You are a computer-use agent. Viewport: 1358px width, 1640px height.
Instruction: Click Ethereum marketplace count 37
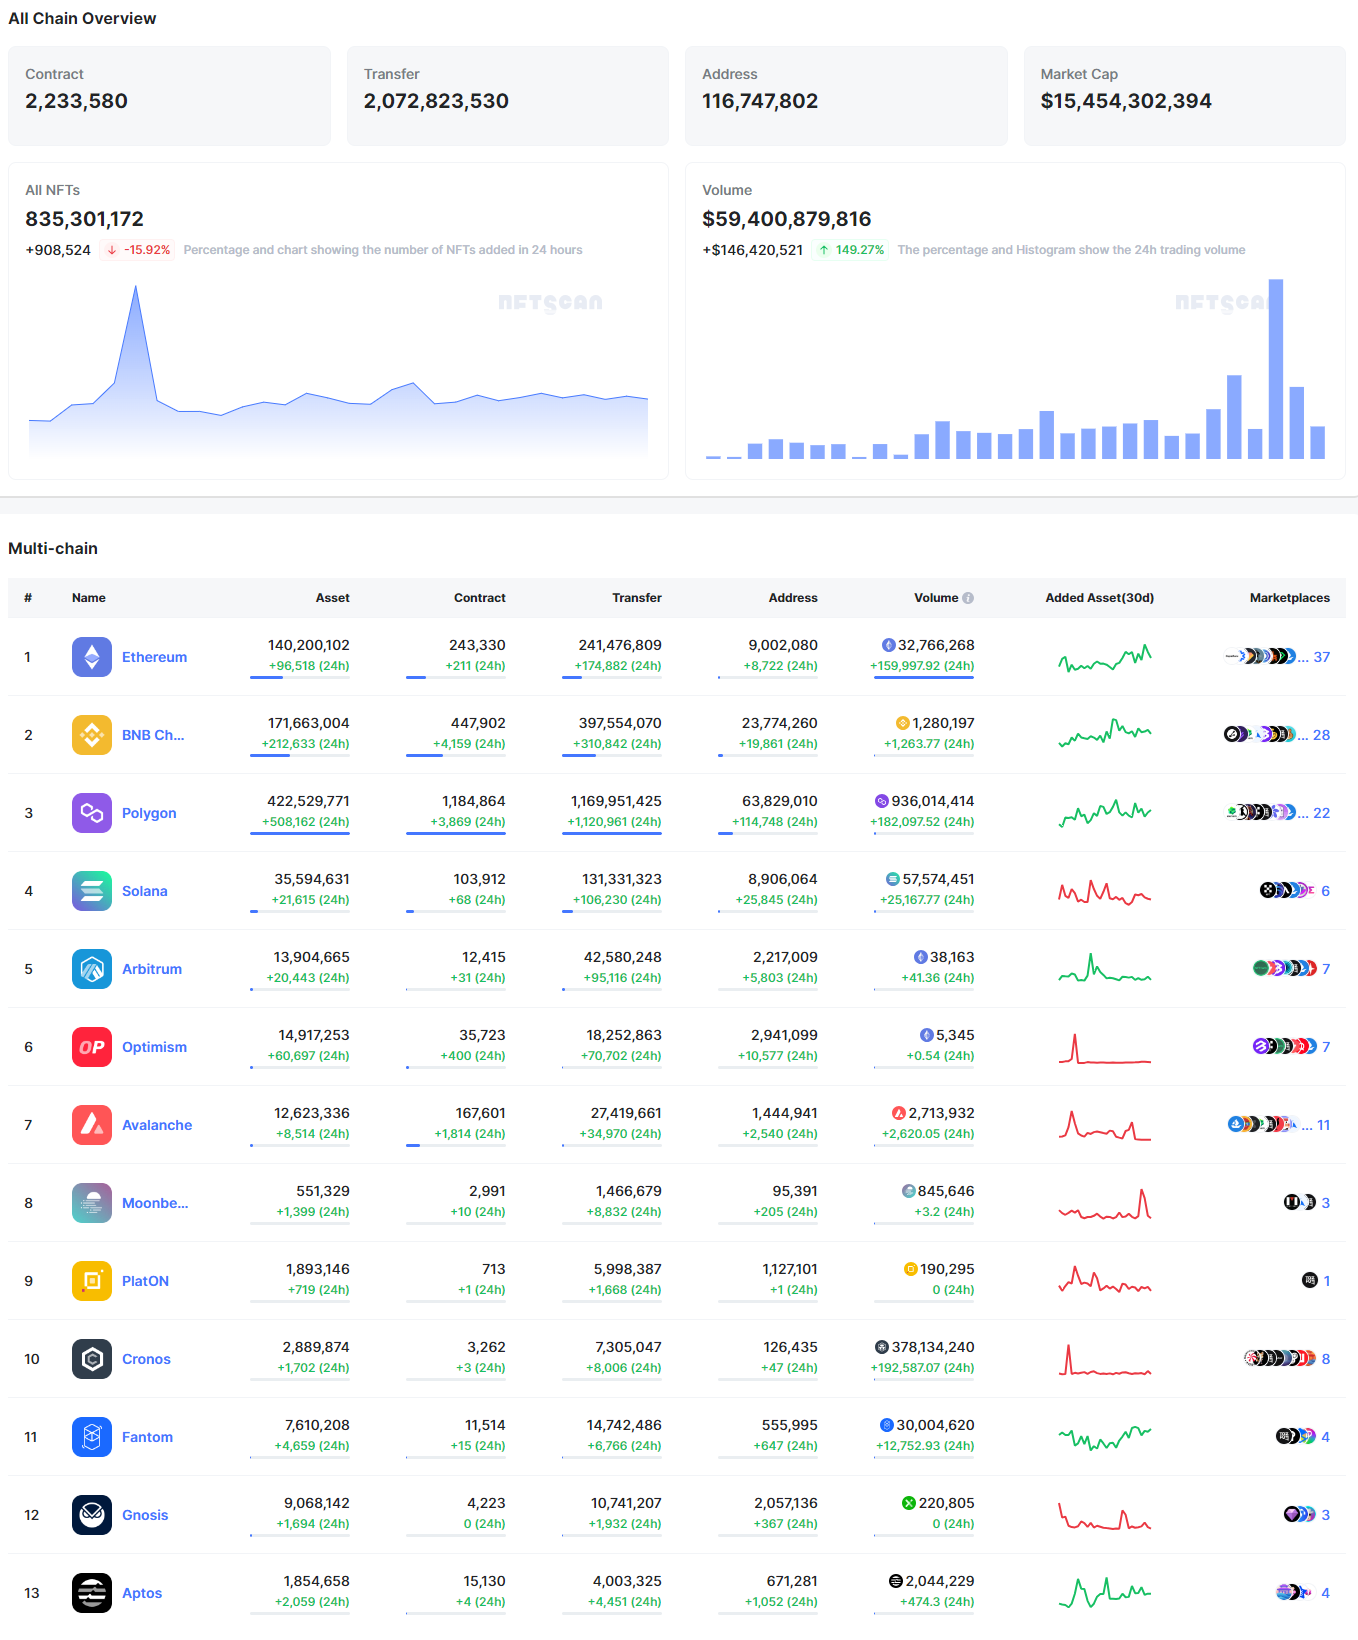pos(1322,657)
